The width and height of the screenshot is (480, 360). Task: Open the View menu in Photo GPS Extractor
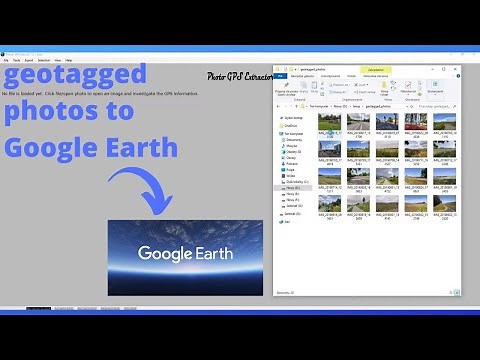pyautogui.click(x=58, y=60)
